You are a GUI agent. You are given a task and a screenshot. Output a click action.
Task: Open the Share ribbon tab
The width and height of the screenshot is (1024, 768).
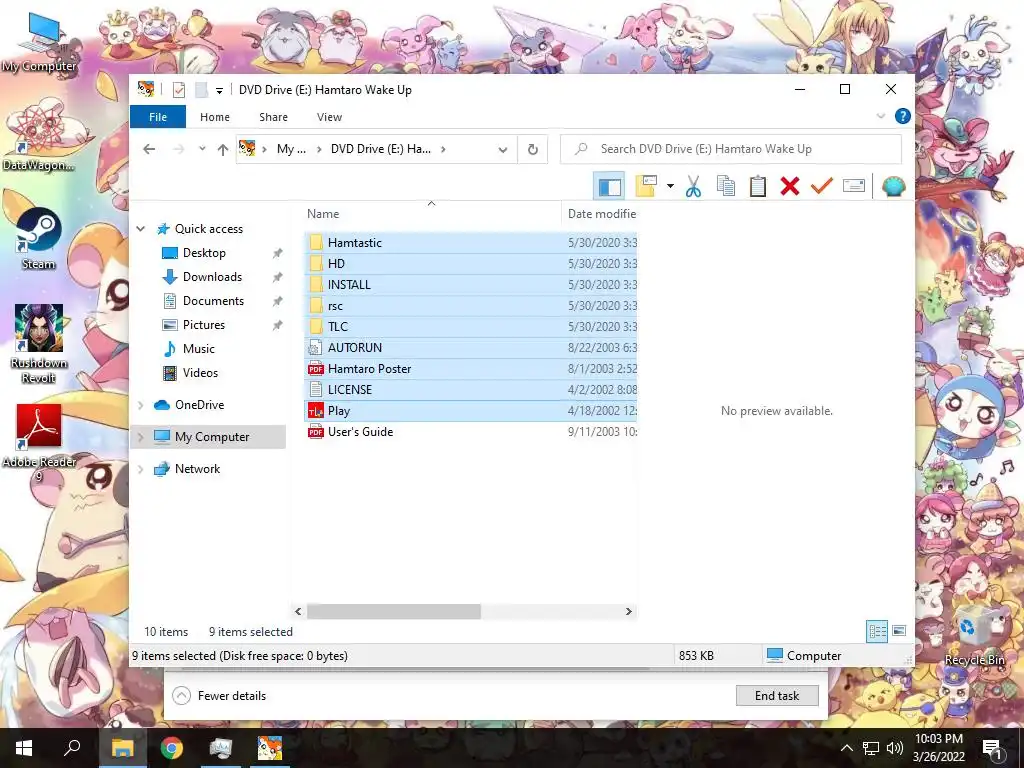[x=273, y=117]
